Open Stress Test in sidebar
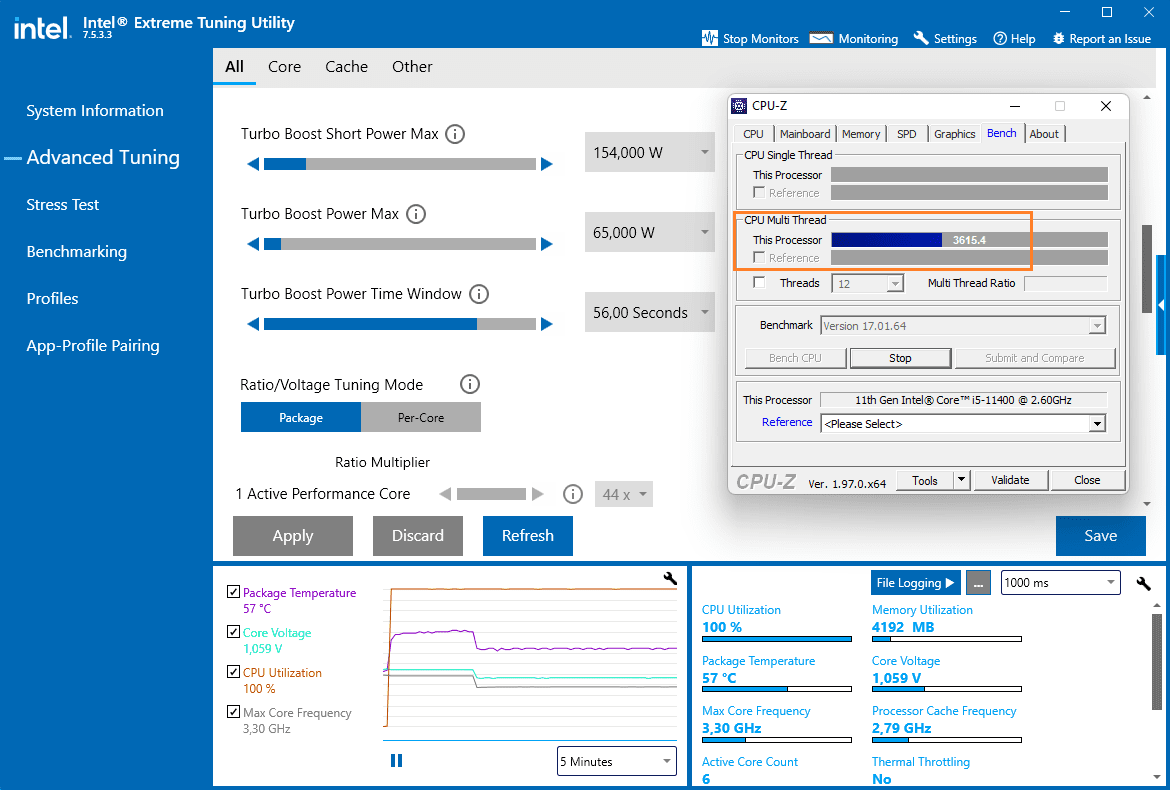 click(63, 204)
